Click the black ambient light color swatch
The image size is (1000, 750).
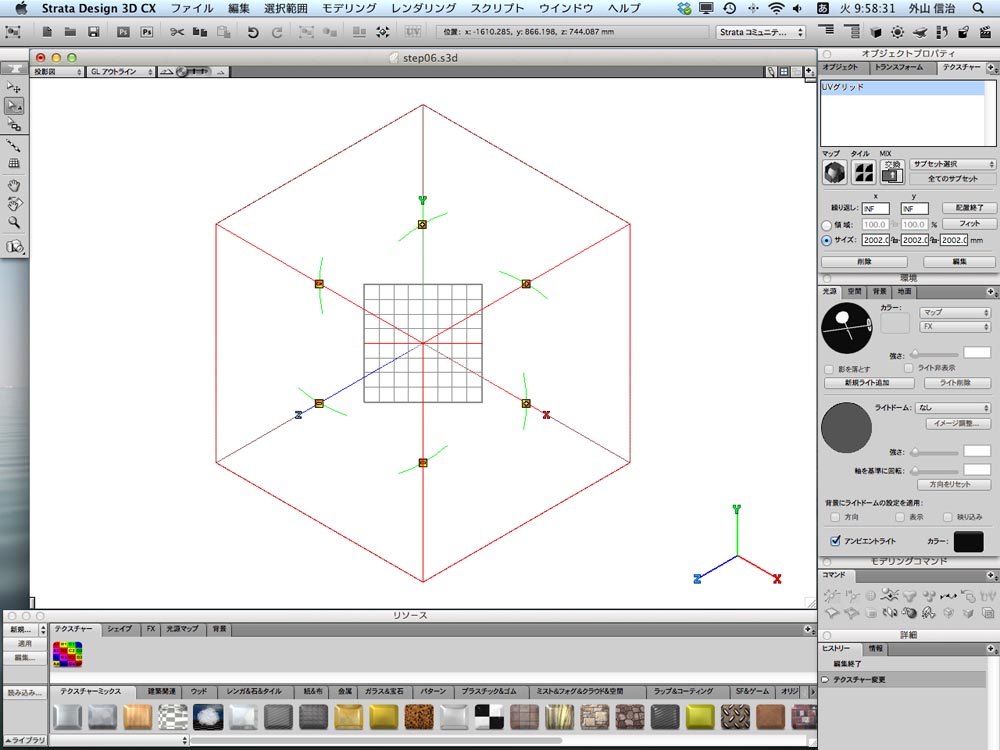pos(968,541)
